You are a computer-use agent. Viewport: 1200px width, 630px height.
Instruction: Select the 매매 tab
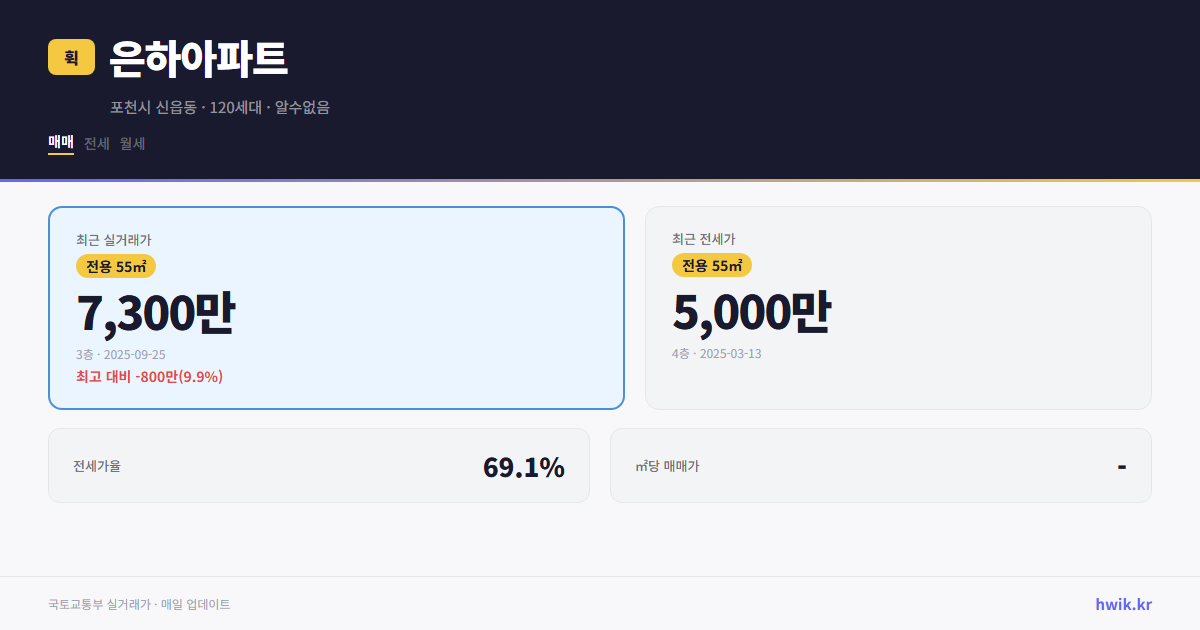click(59, 143)
